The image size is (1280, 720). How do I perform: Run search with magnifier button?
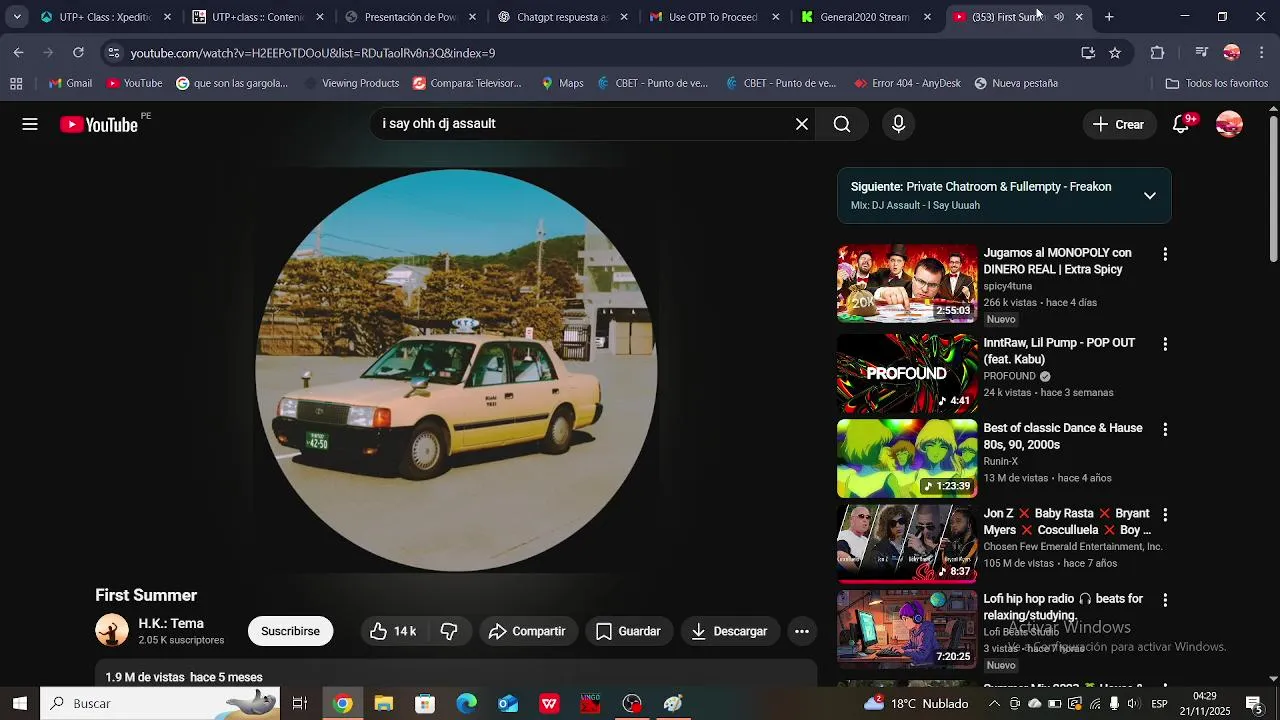point(842,124)
